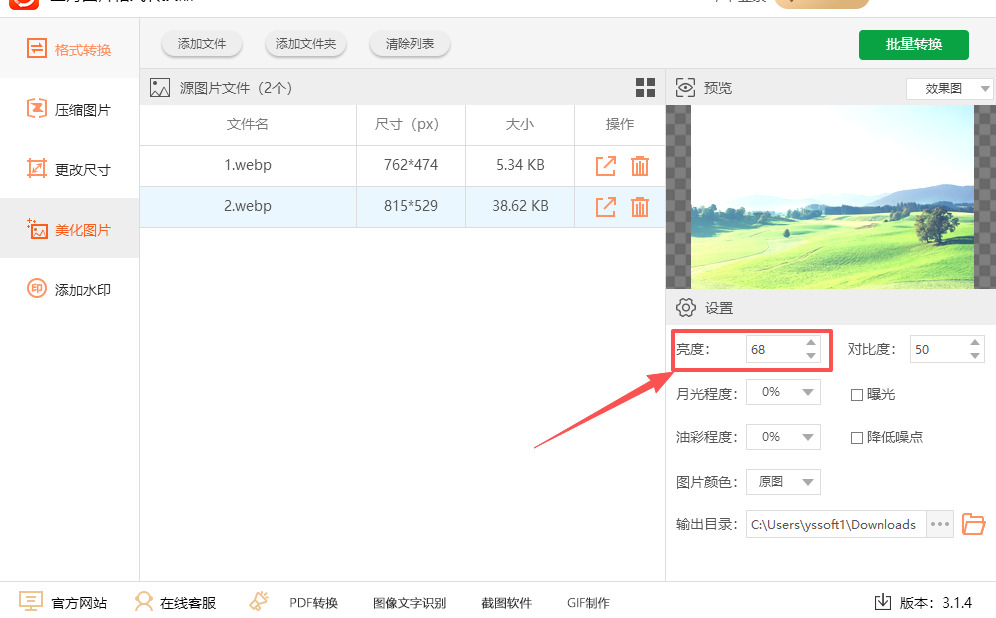The height and width of the screenshot is (618, 996).
Task: Decrease 对比度 with the down arrow
Action: point(975,356)
